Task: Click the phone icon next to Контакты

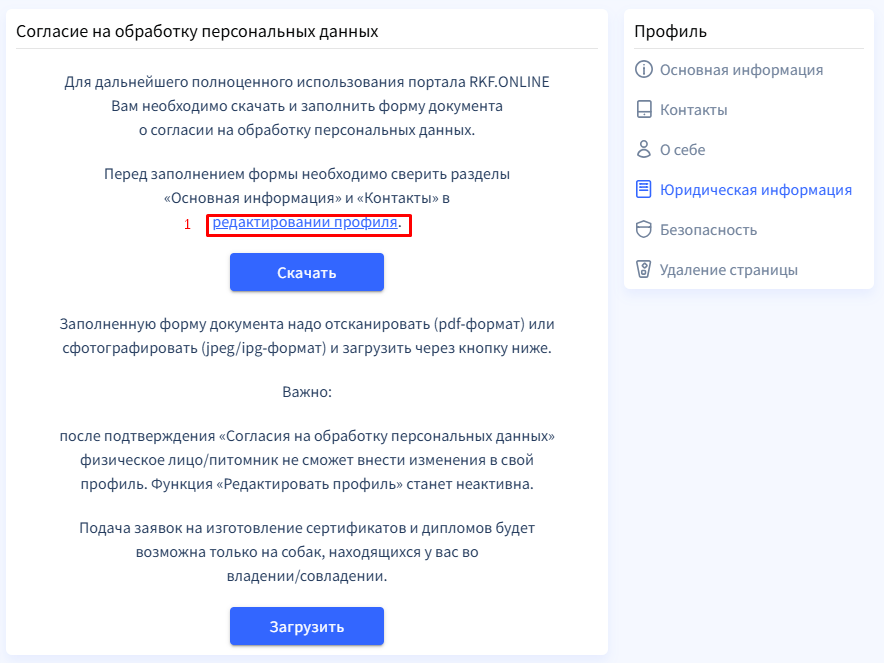Action: click(644, 110)
